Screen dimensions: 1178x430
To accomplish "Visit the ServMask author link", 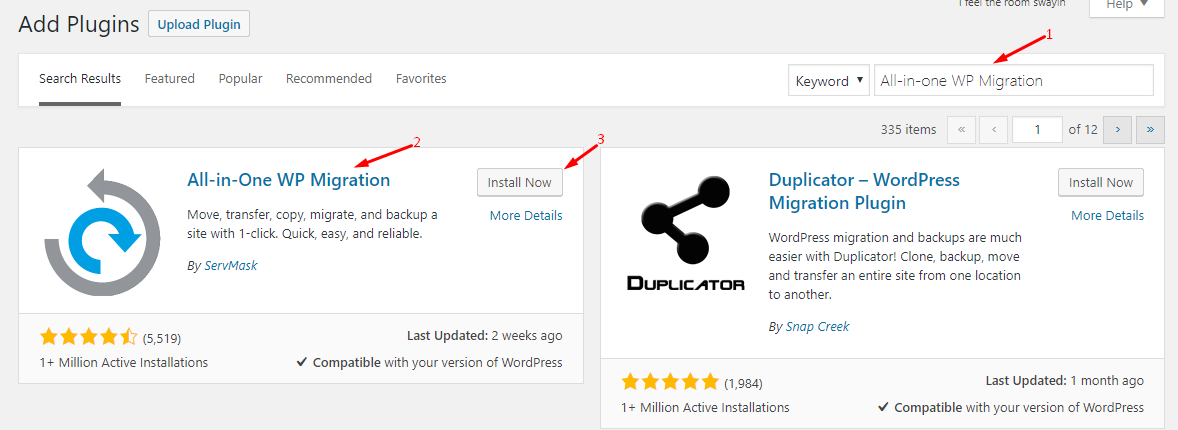I will [x=231, y=265].
